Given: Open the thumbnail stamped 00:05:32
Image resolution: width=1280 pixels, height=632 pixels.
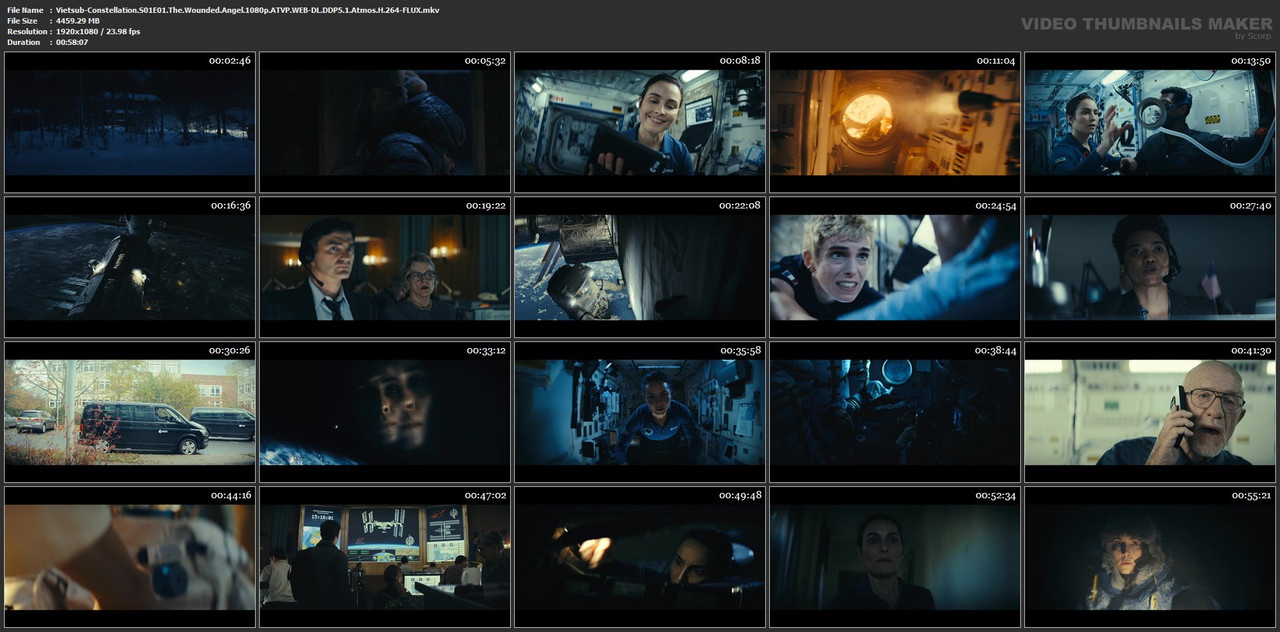Looking at the screenshot, I should click(385, 122).
